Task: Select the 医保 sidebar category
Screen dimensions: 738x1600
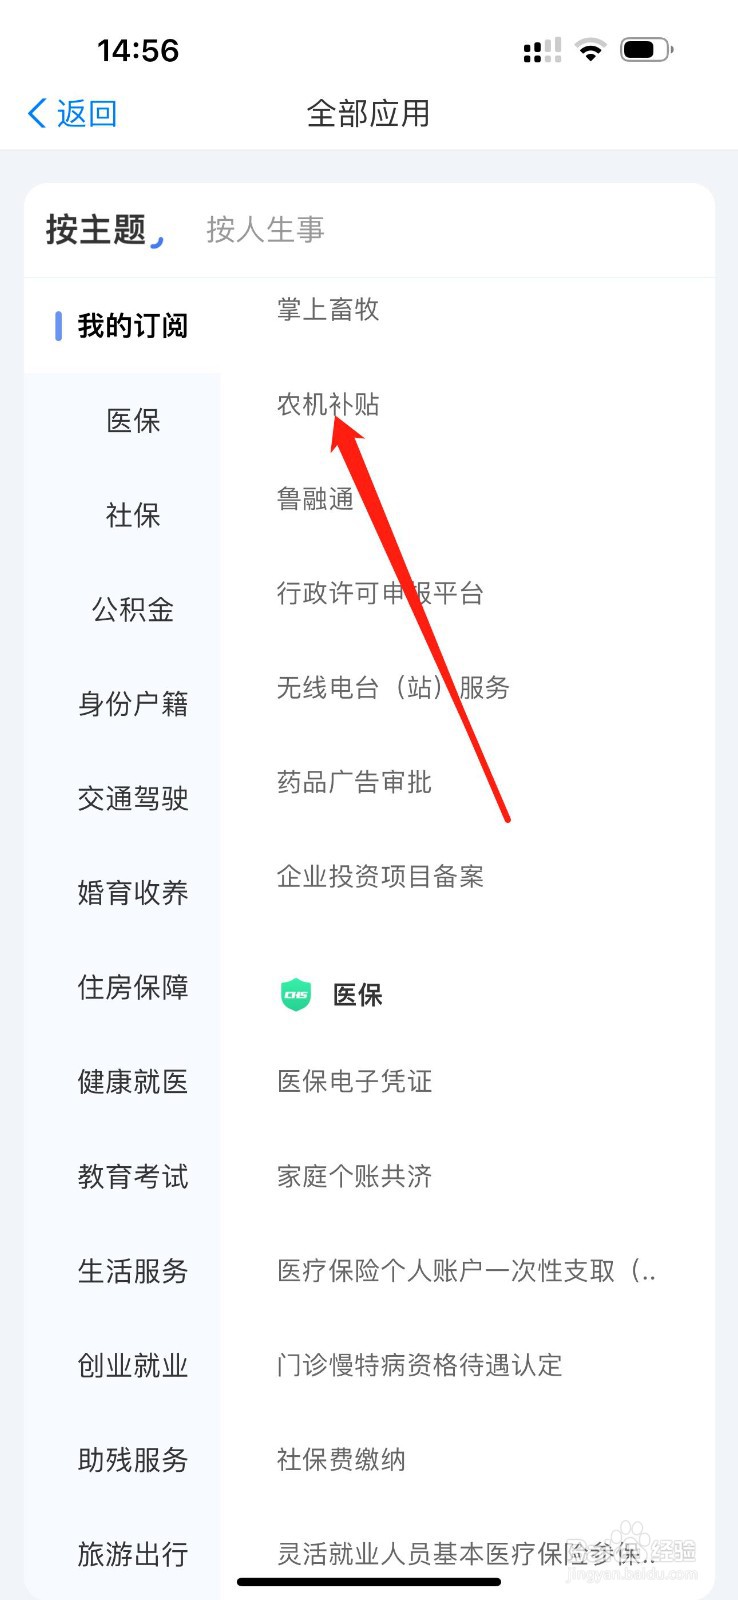Action: coord(133,421)
